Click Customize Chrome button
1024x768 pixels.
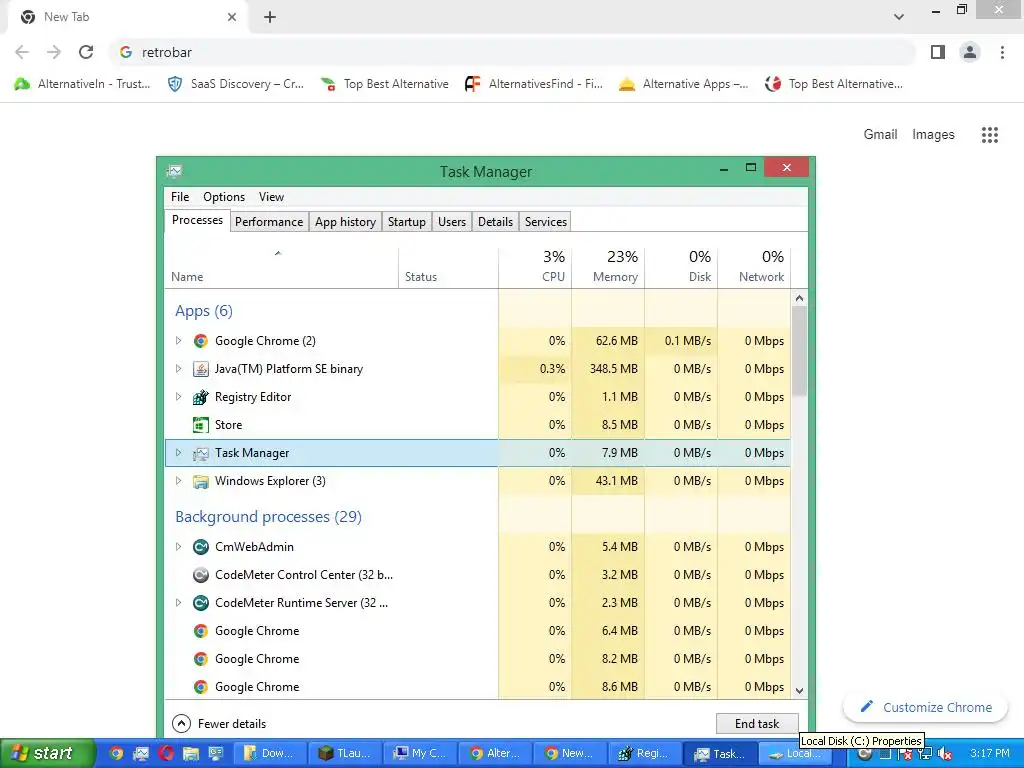coord(925,707)
